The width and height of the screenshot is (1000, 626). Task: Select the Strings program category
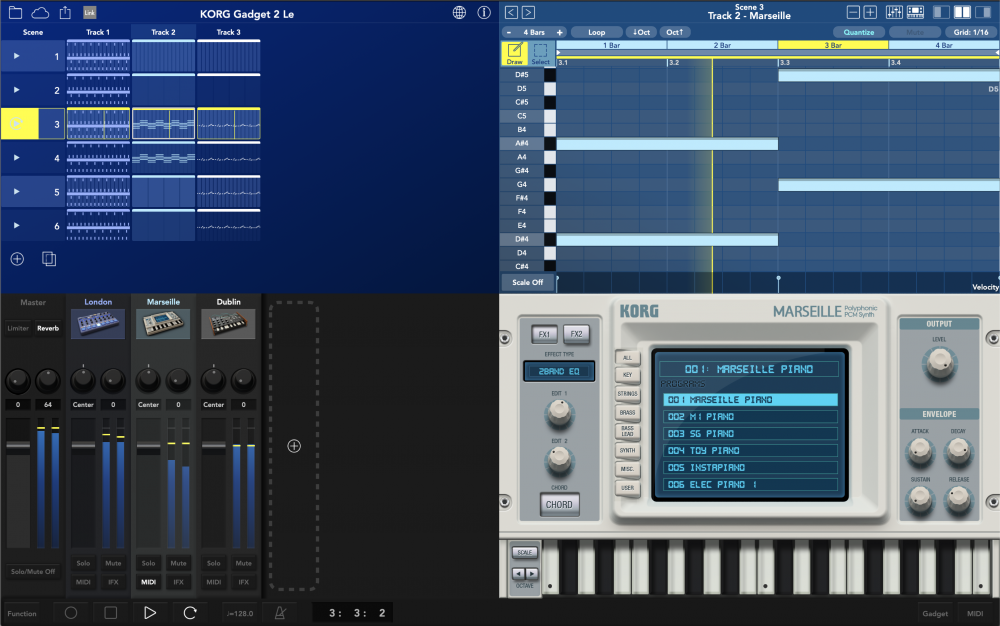627,393
